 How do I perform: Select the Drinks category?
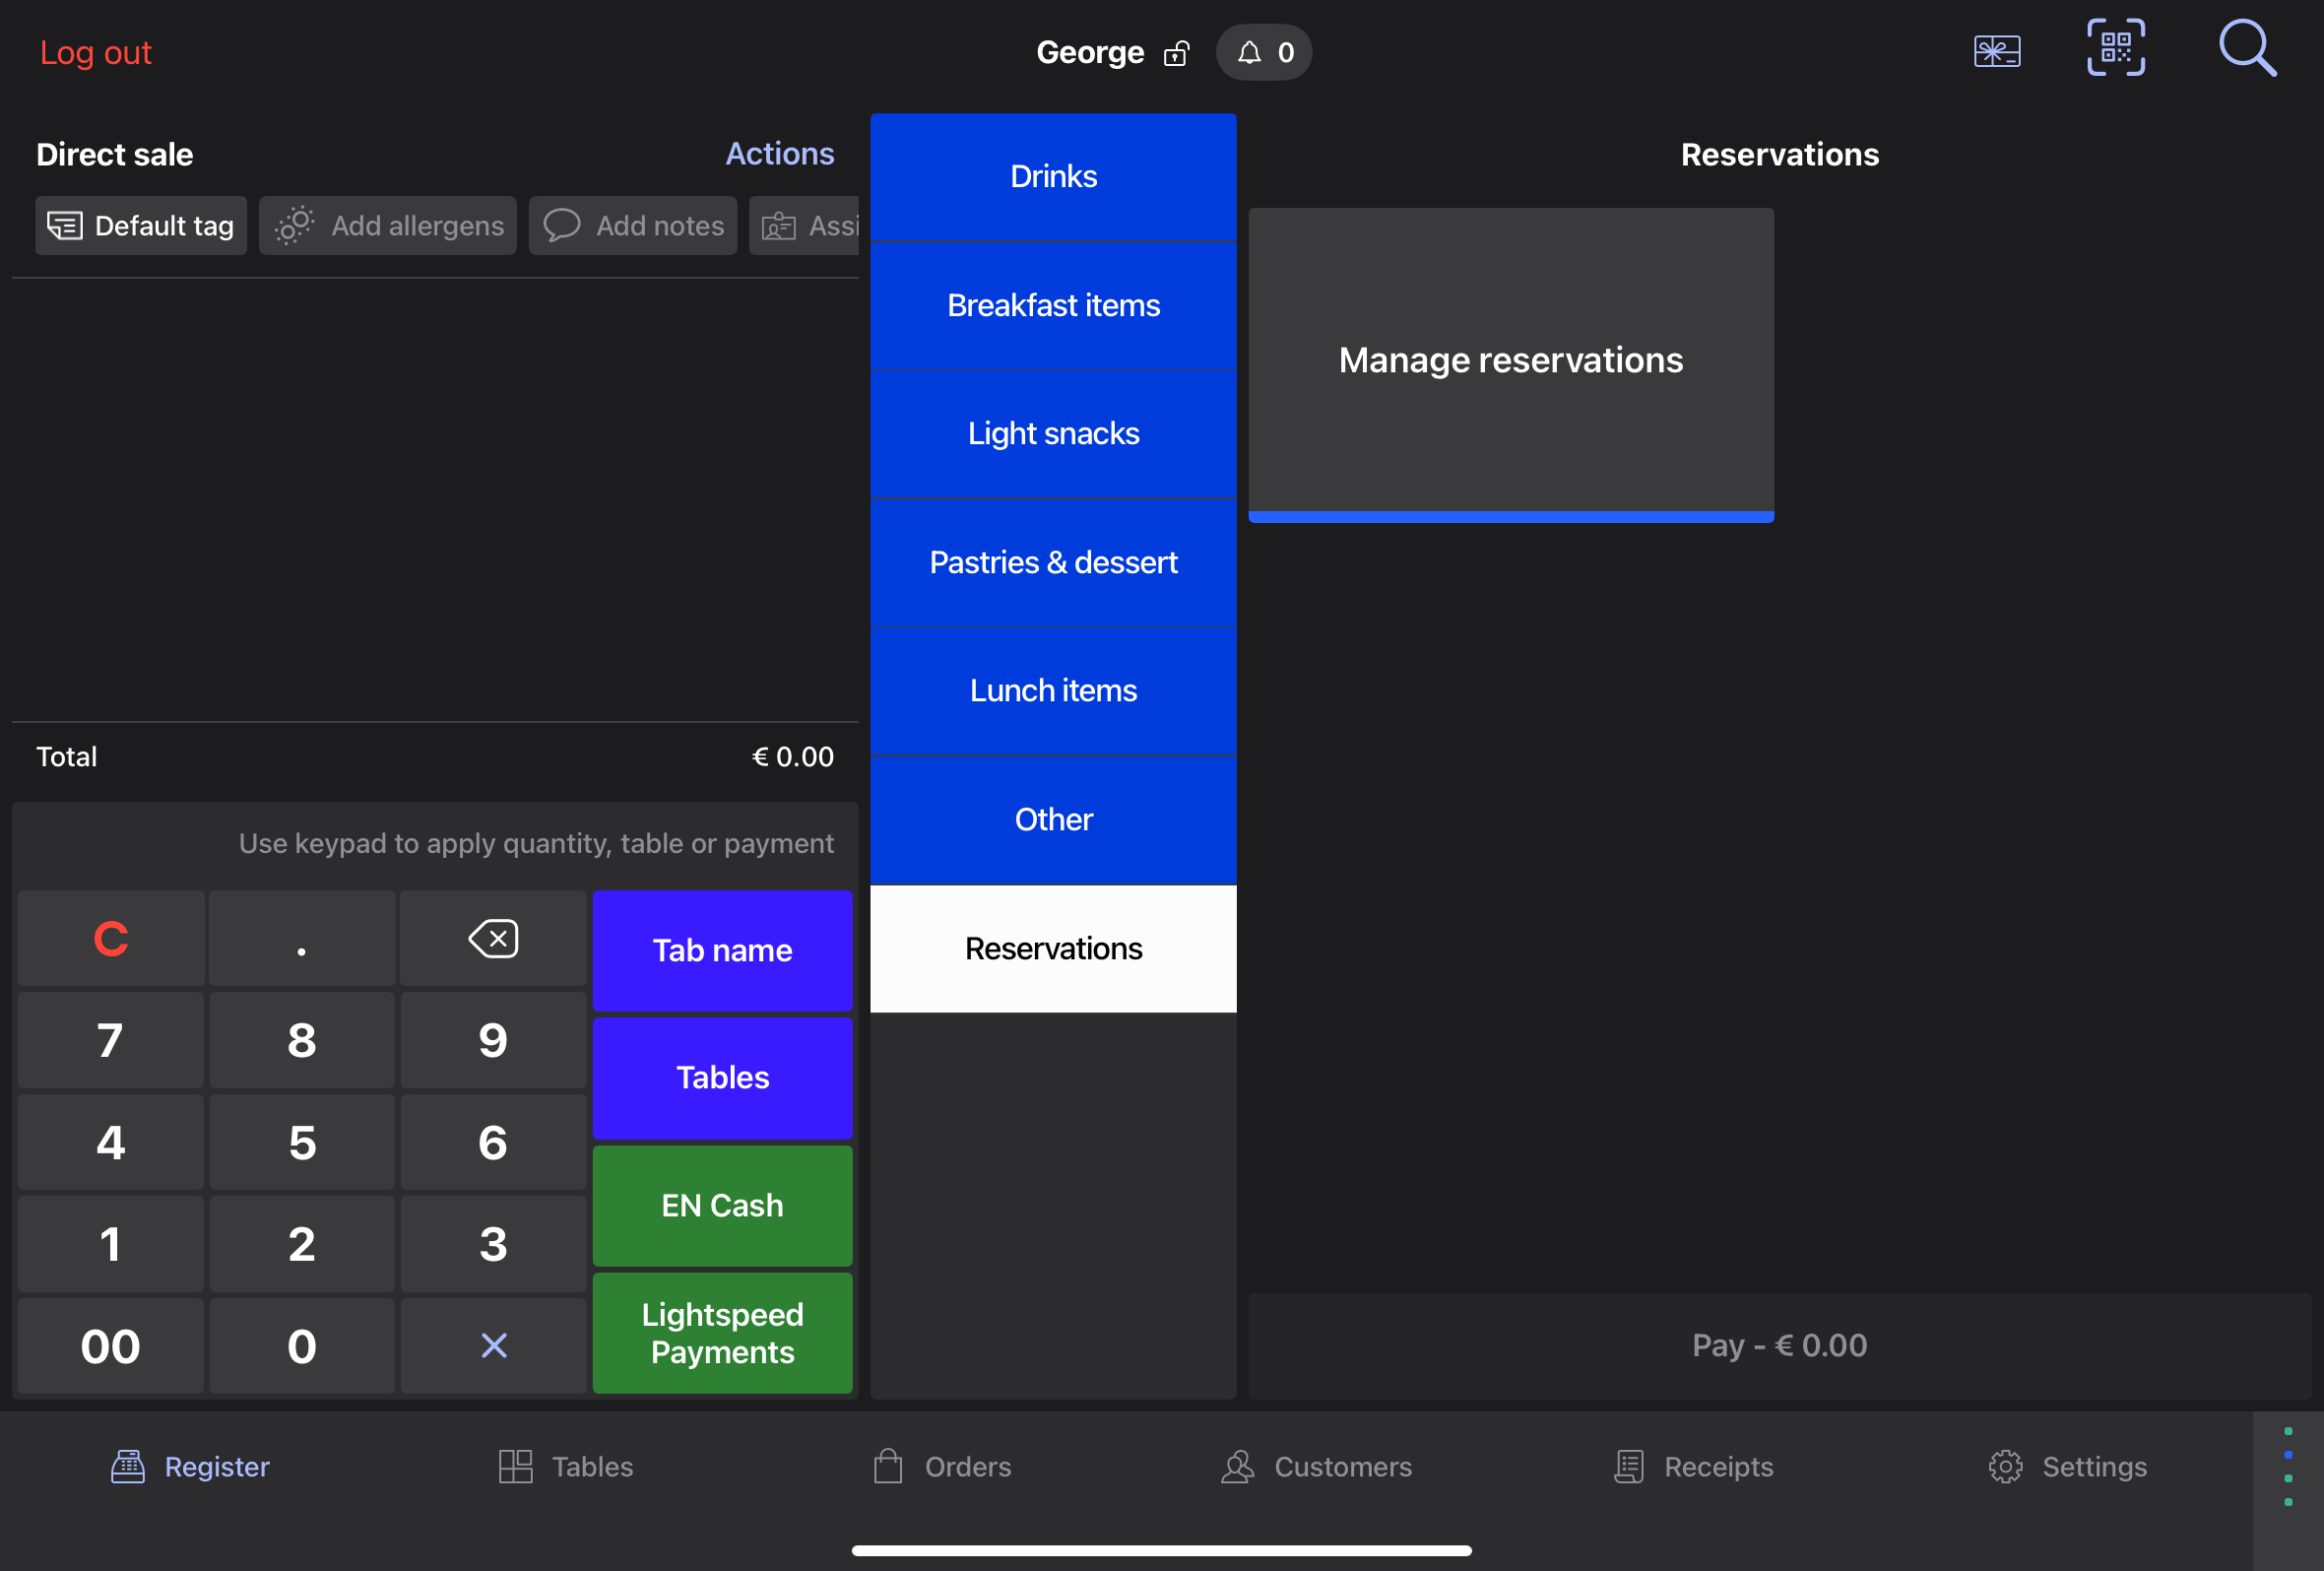click(1053, 175)
